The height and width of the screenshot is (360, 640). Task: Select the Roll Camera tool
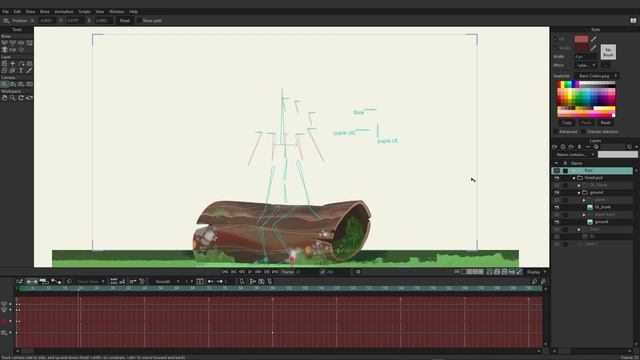(21, 84)
